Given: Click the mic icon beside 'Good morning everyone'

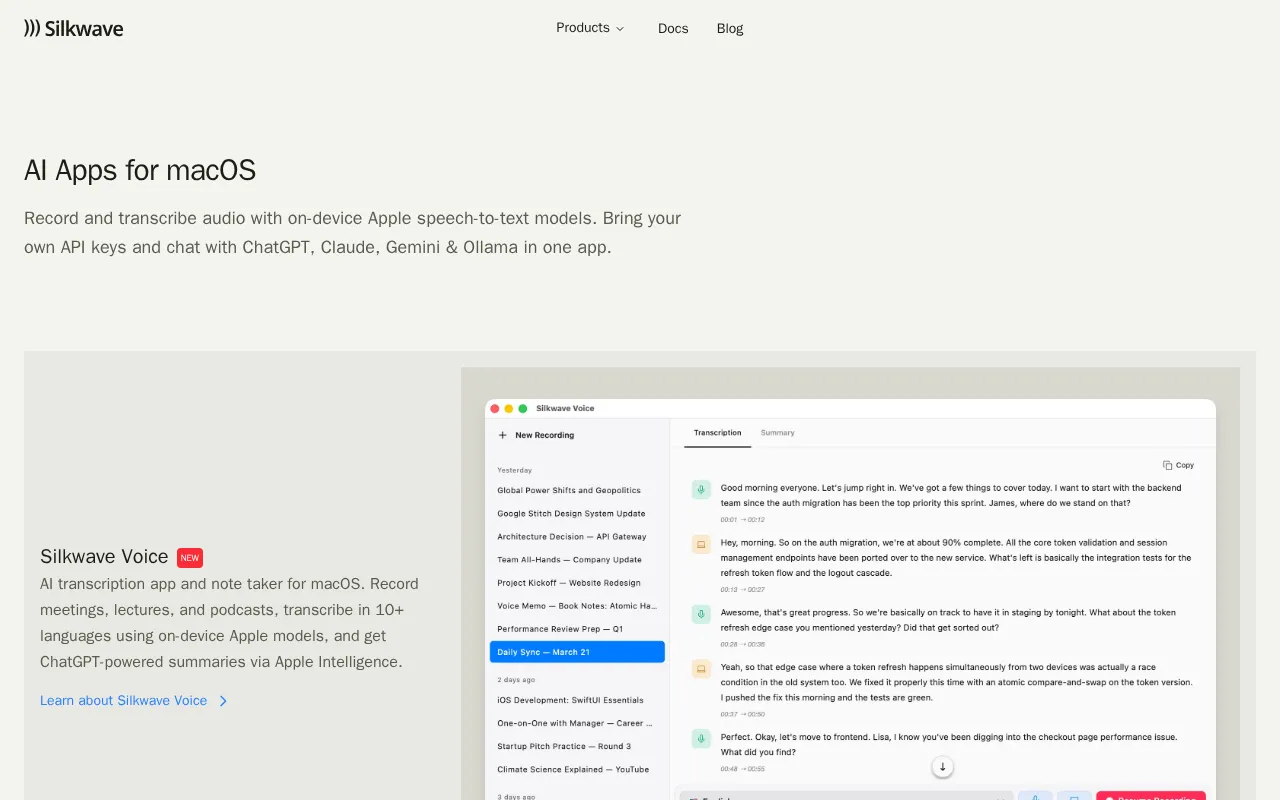Looking at the screenshot, I should click(701, 489).
